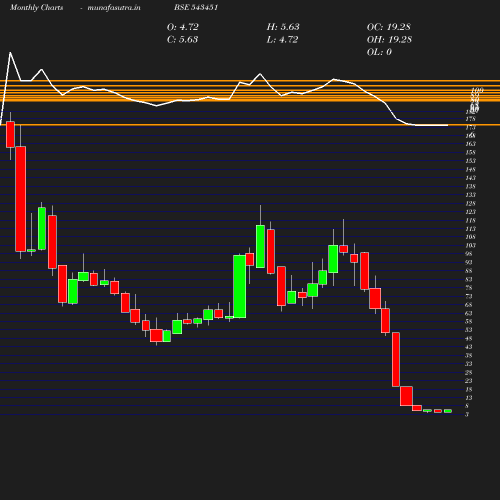500x500 pixels.
Task: Click the 78 price axis label
Action: (469, 288)
